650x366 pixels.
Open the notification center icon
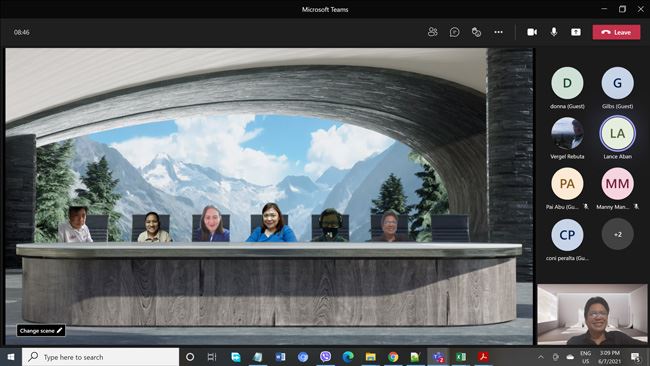click(x=635, y=357)
